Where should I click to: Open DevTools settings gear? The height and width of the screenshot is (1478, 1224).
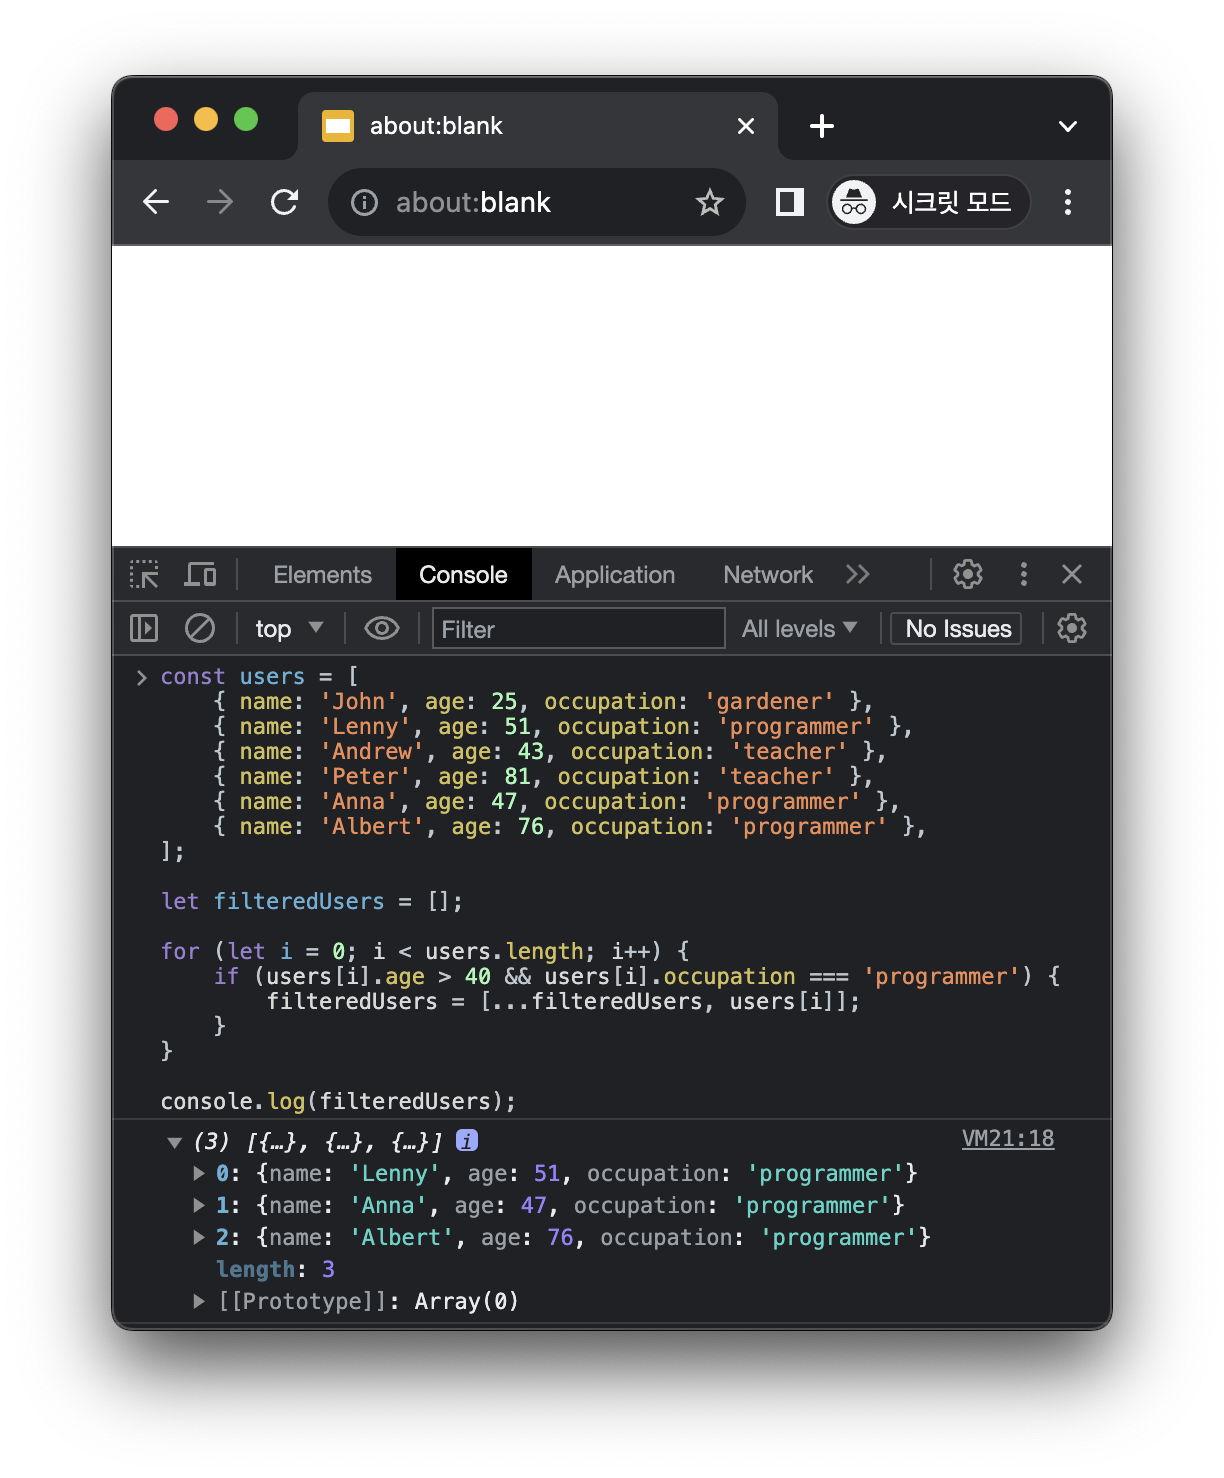[968, 574]
